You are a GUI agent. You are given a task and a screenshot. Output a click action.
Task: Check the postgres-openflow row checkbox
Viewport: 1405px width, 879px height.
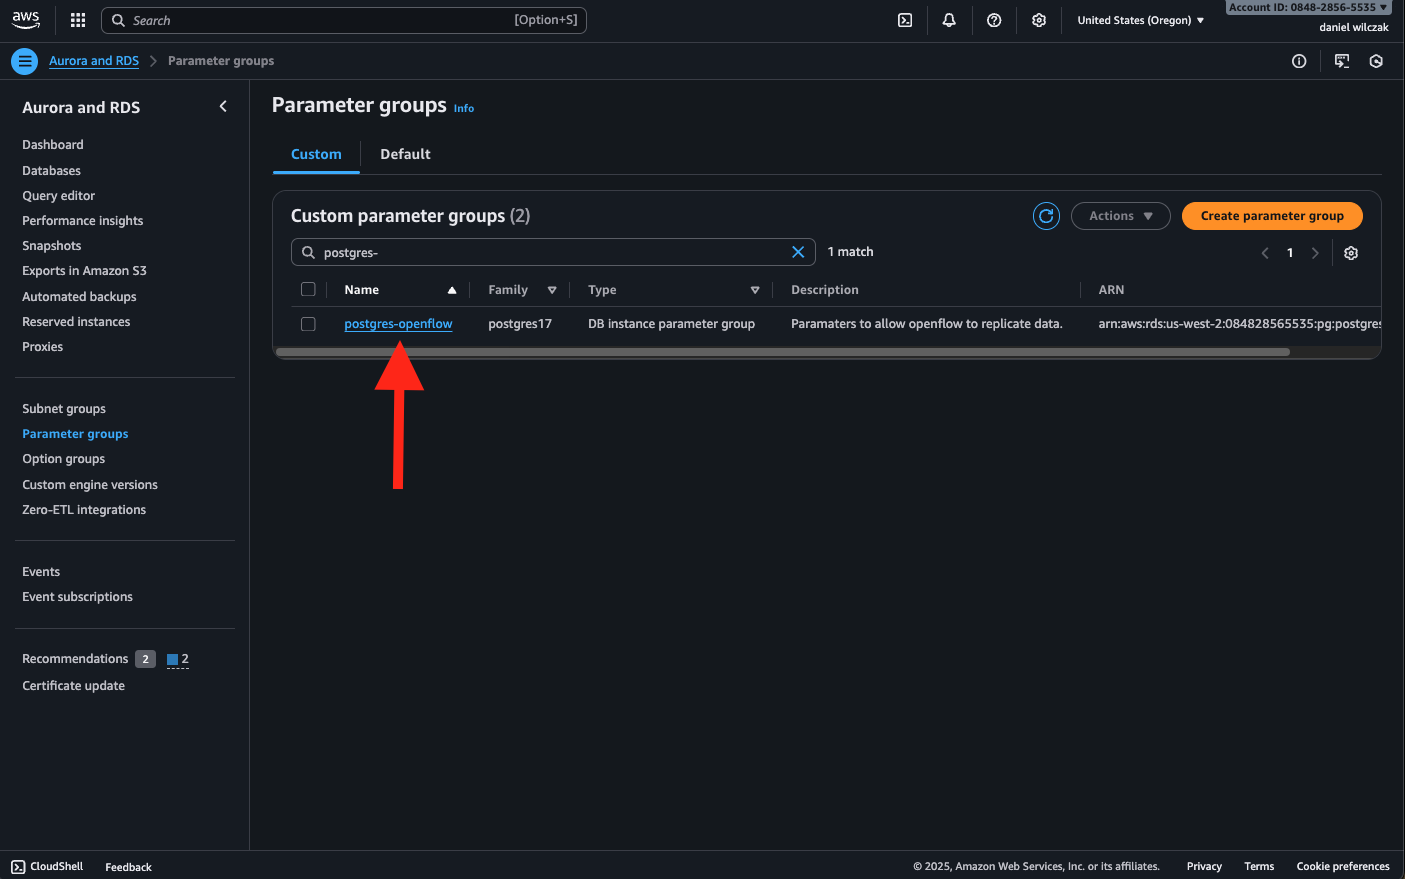(308, 324)
